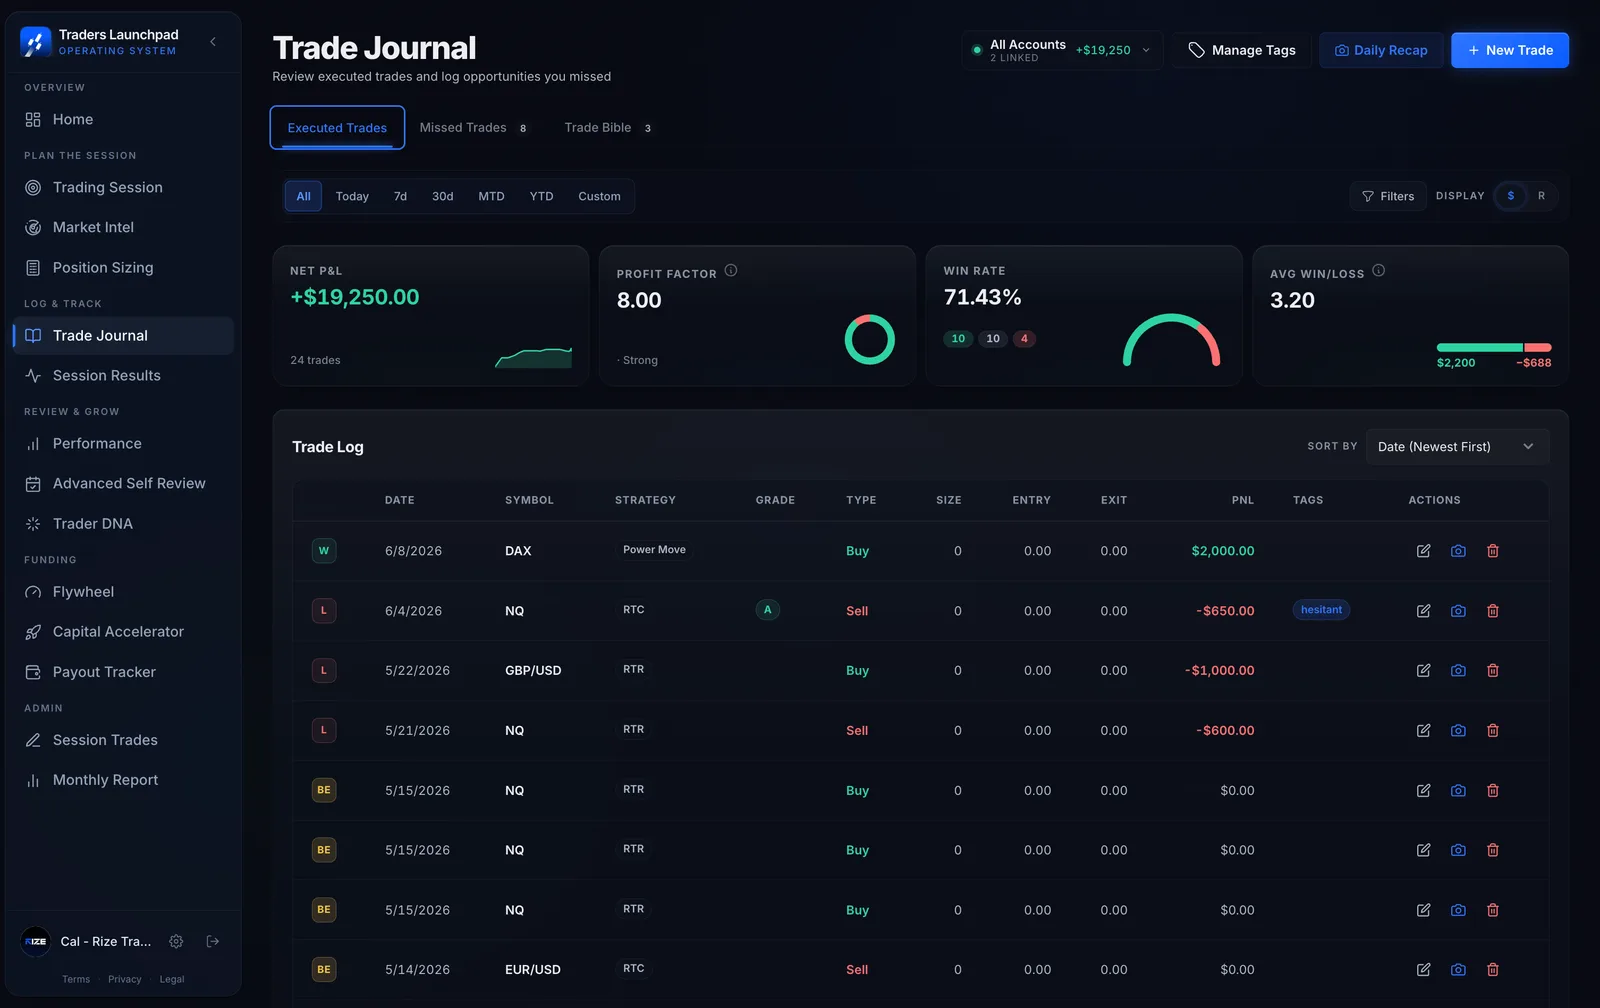Delete the 5/21/2026 NQ trade
This screenshot has height=1008, width=1600.
(1493, 731)
